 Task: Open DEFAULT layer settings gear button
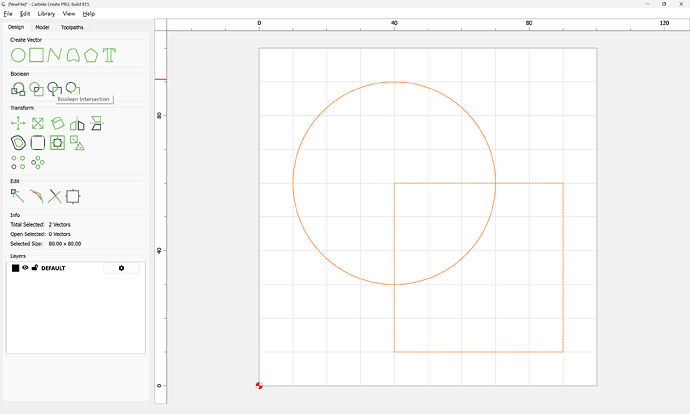[x=121, y=268]
